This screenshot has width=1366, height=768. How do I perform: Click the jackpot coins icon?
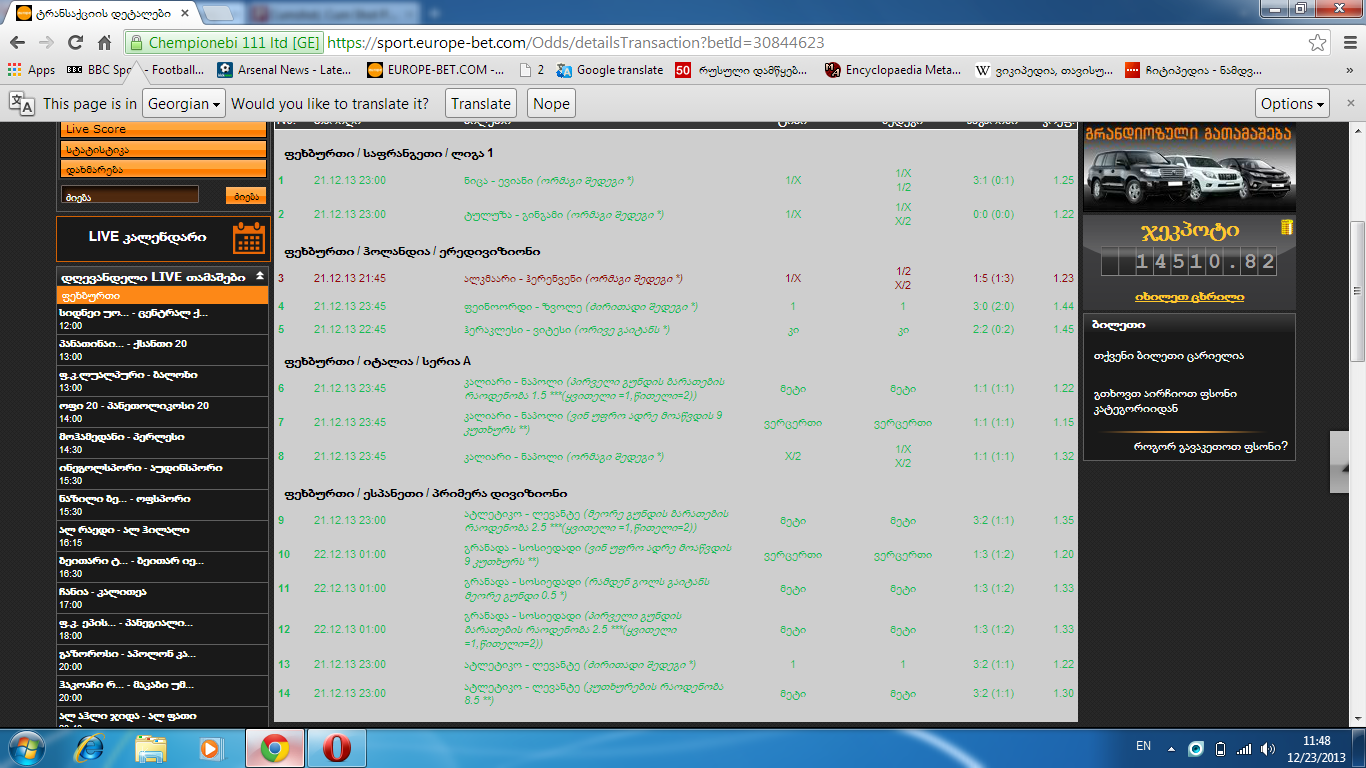(x=1286, y=227)
